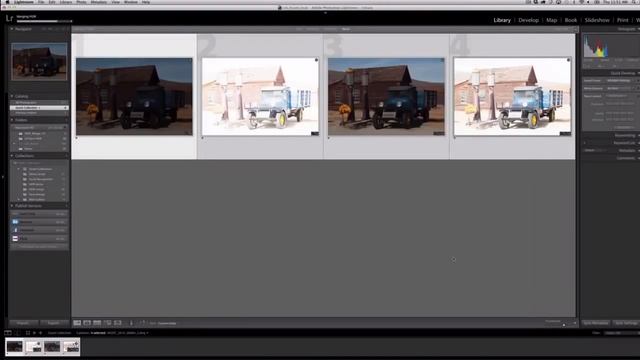This screenshot has height=360, width=640.
Task: Select Previous Import in Catalog
Action: (x=39, y=113)
